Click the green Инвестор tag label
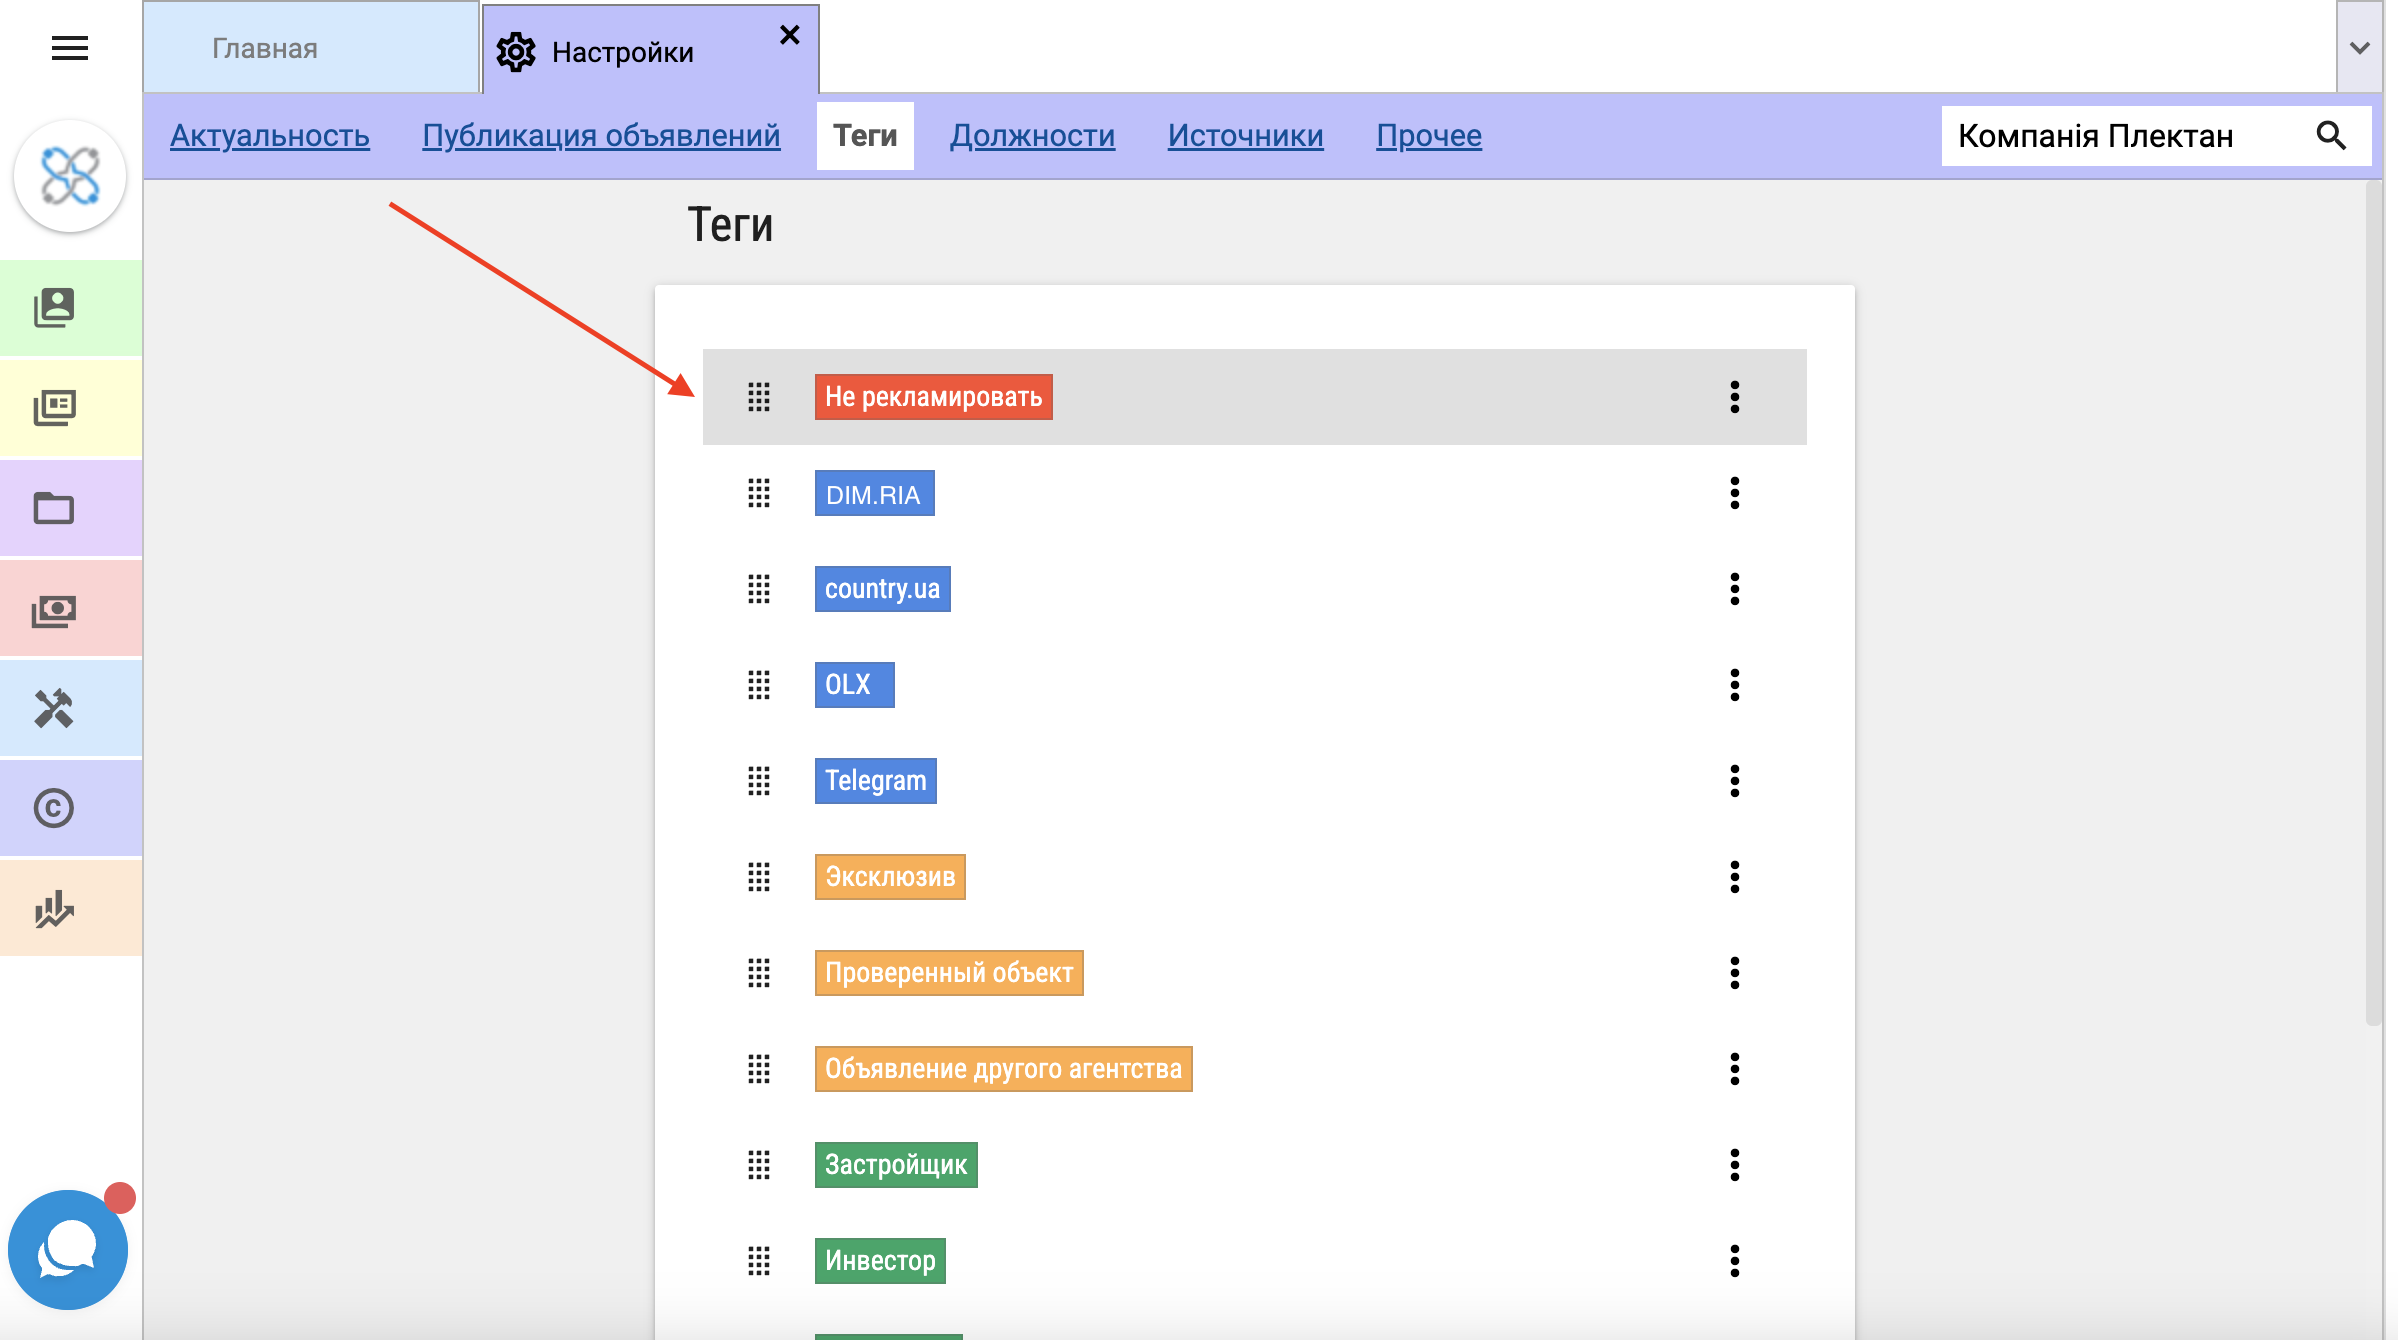The image size is (2398, 1340). (x=880, y=1261)
